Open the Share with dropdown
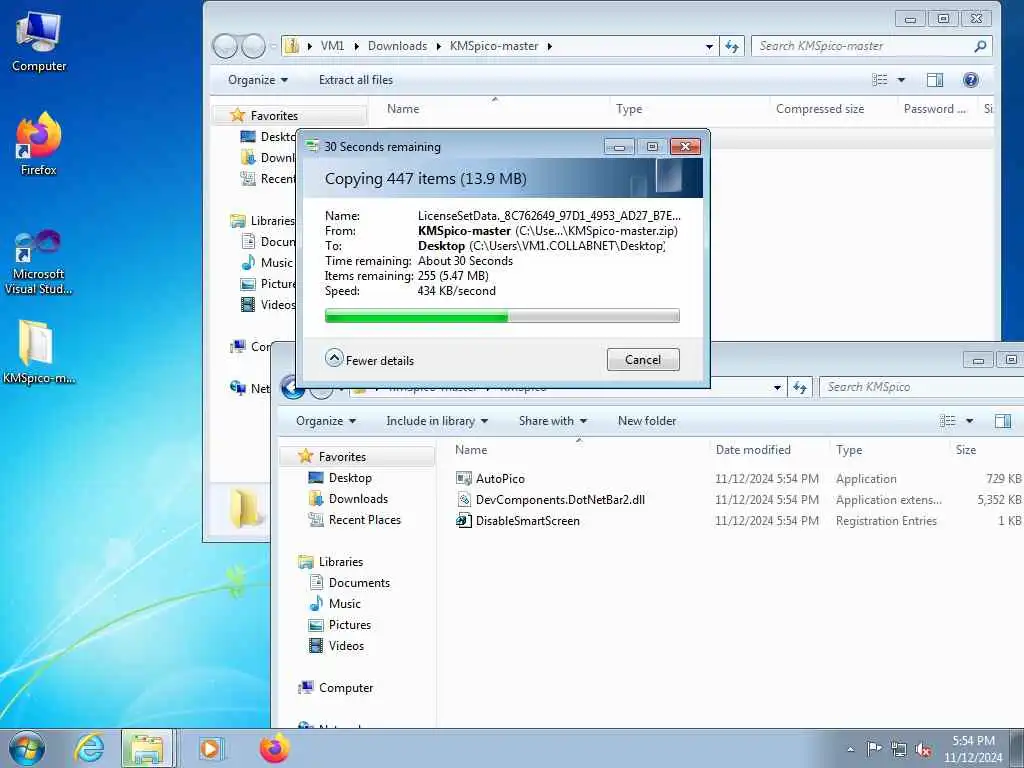This screenshot has width=1024, height=768. tap(552, 421)
